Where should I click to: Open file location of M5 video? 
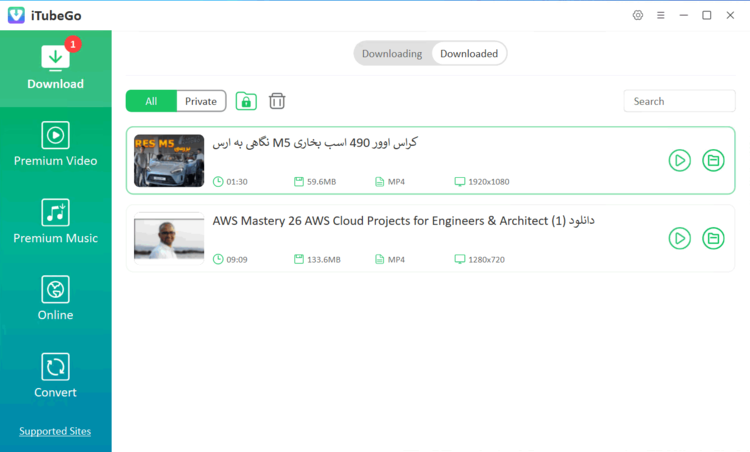click(713, 160)
